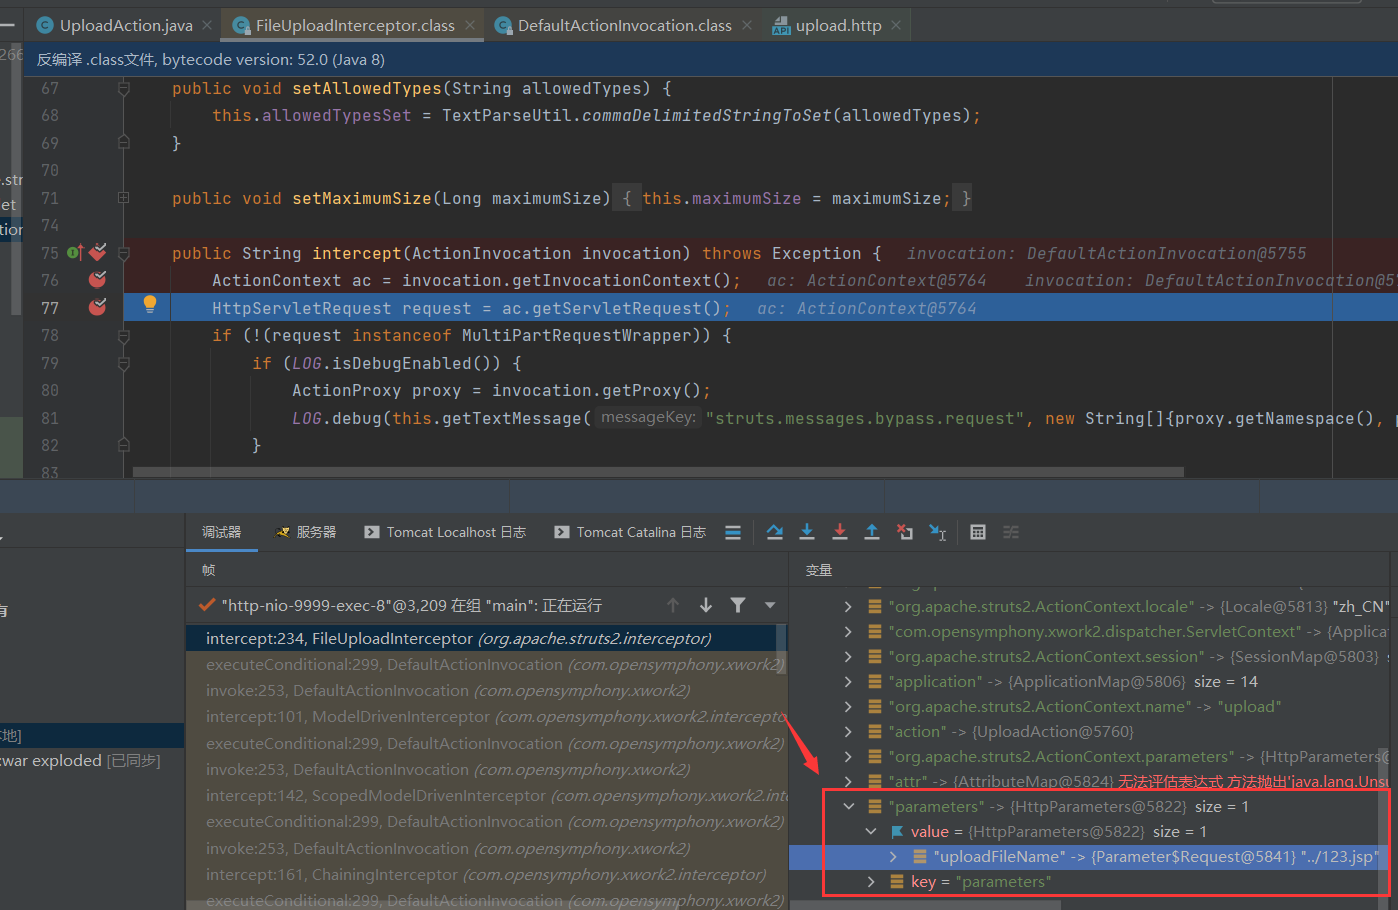Viewport: 1398px width, 910px height.
Task: Click the red Force Step Into icon
Action: [x=840, y=532]
